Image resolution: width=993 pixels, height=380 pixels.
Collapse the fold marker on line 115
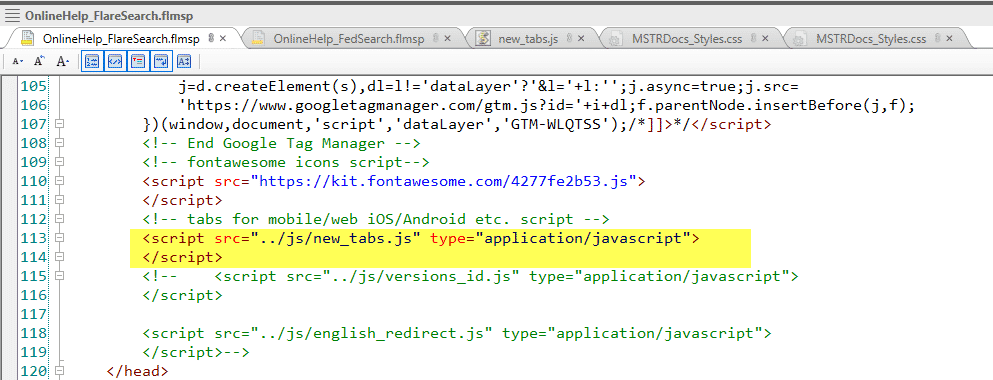point(60,276)
